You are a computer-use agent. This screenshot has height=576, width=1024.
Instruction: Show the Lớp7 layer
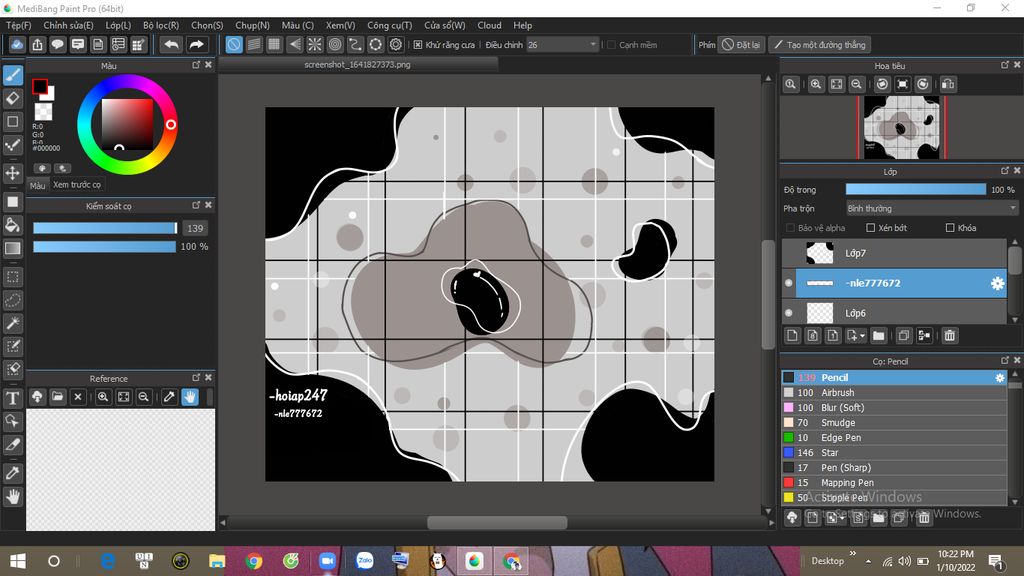[789, 253]
